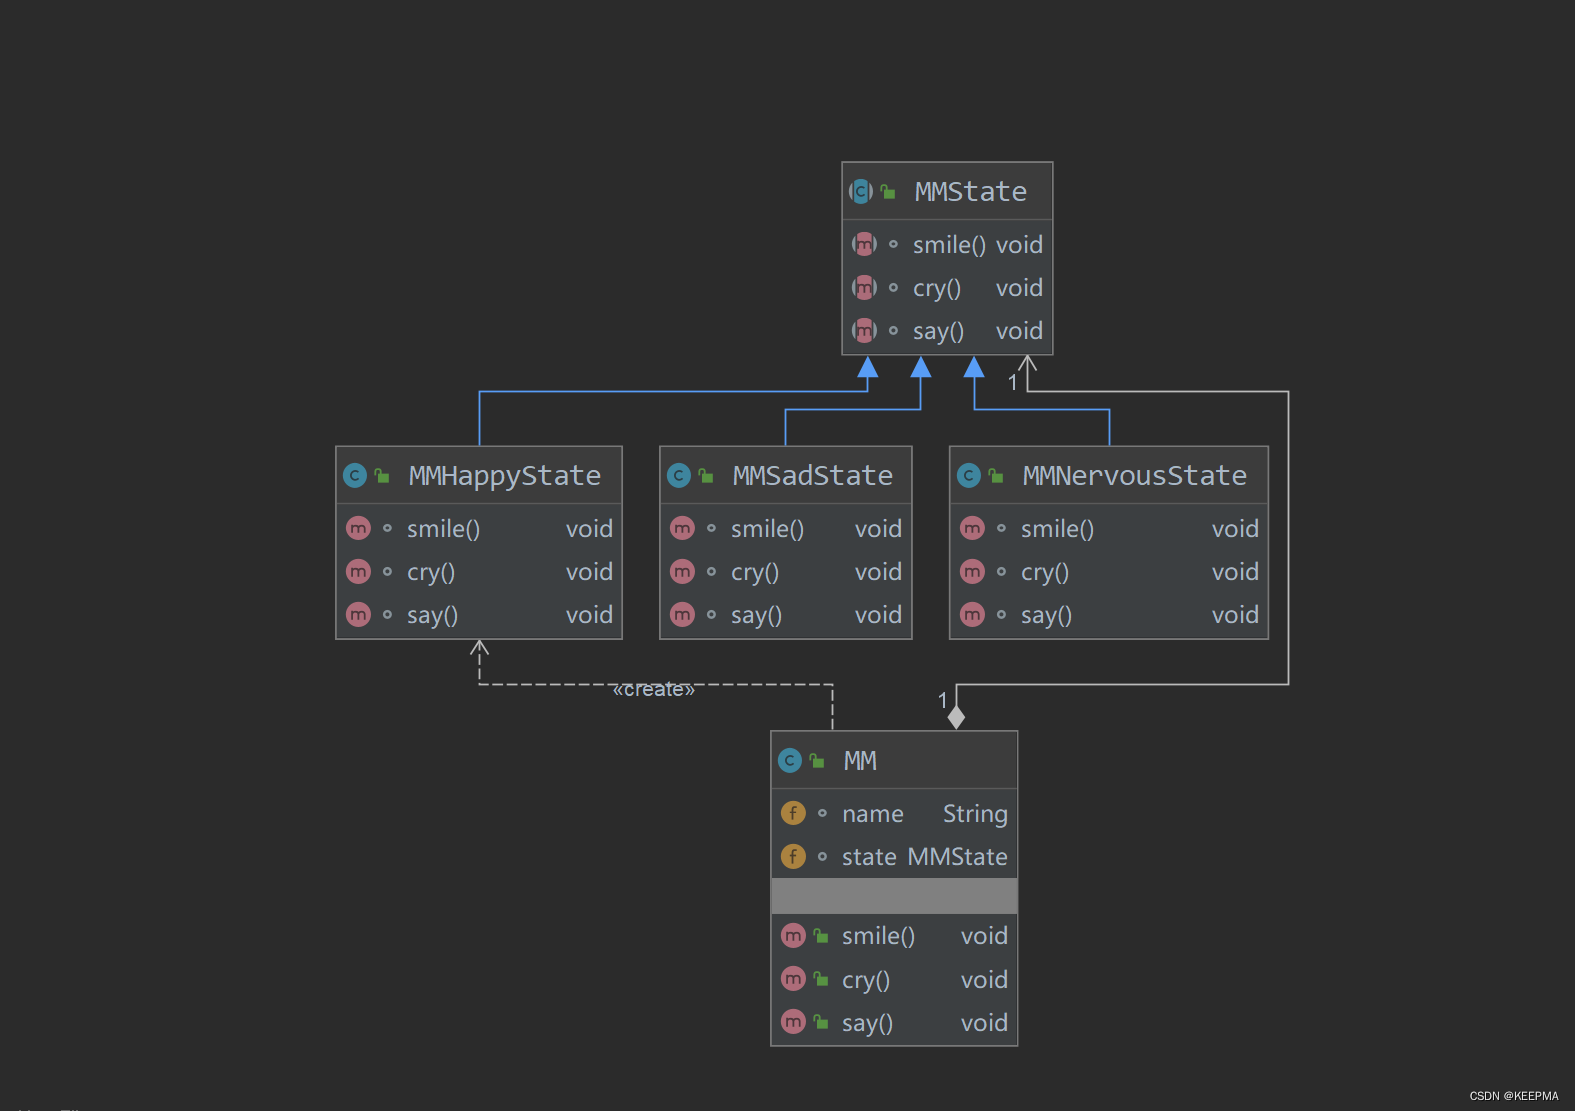
Task: Click public lock icon beside MM smile()
Action: click(x=821, y=935)
